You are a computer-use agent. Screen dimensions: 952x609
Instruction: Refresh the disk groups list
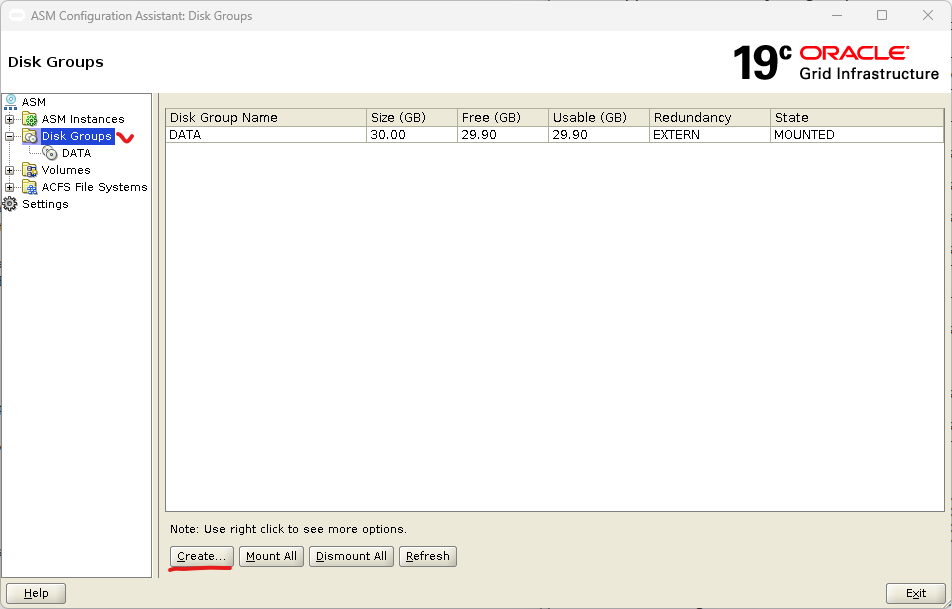pyautogui.click(x=428, y=556)
